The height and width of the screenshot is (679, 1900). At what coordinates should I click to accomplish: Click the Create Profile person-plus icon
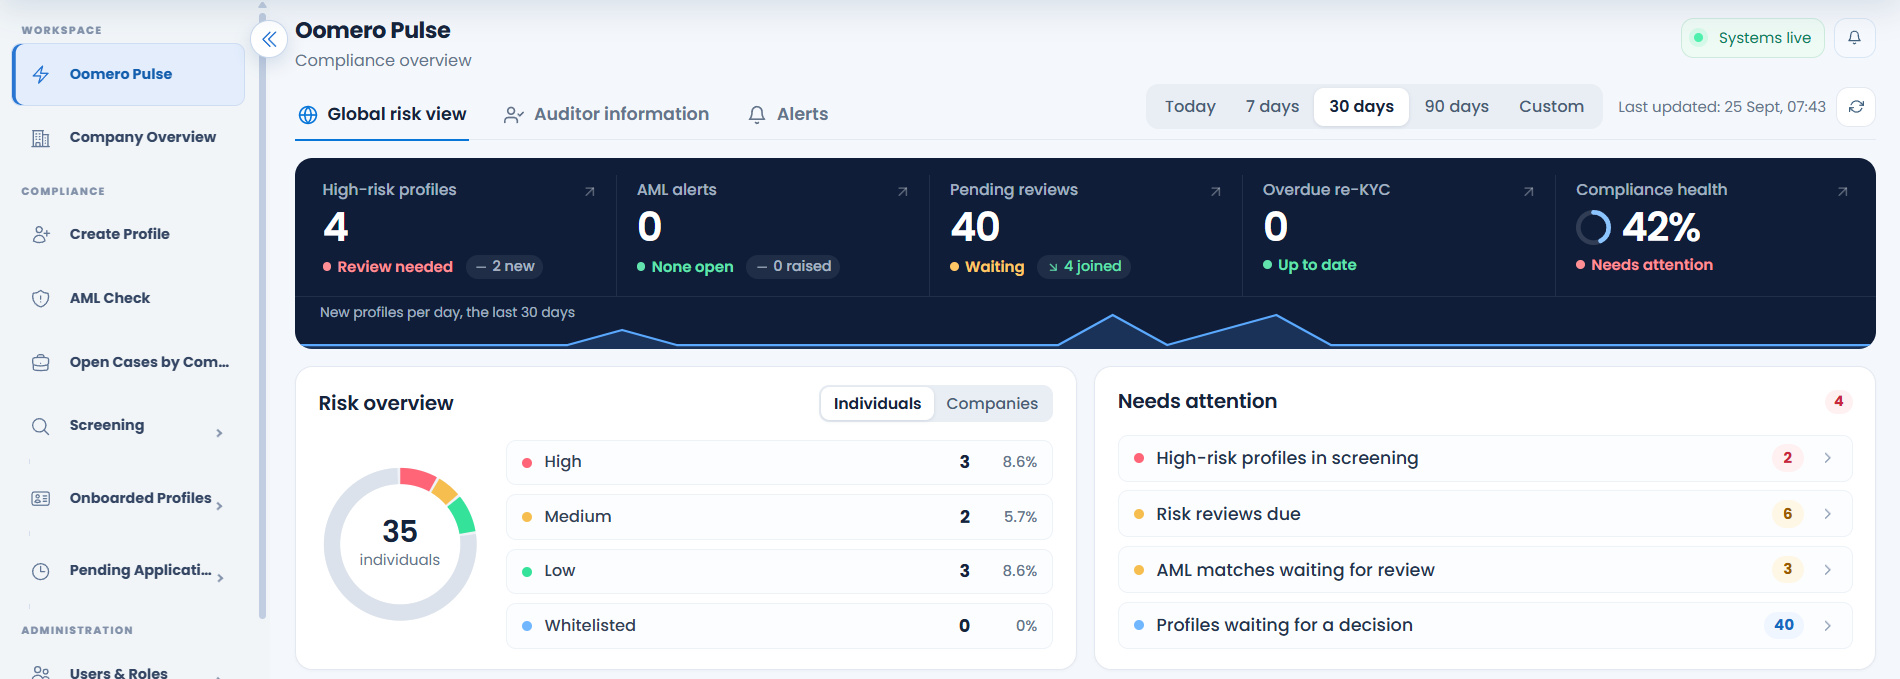coord(41,234)
